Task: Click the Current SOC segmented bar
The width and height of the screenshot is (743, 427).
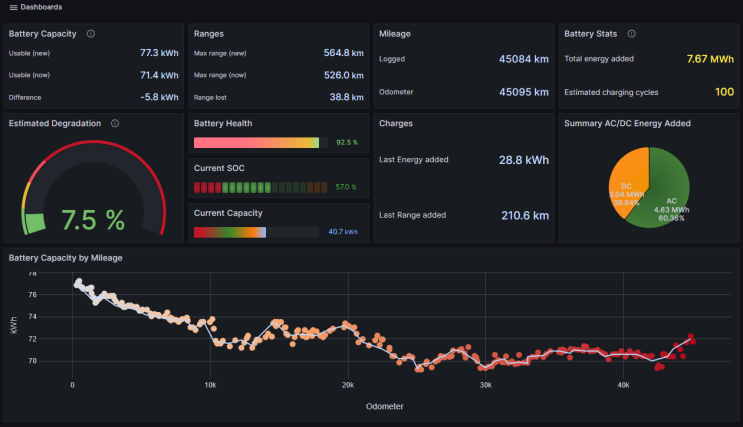Action: coord(261,187)
